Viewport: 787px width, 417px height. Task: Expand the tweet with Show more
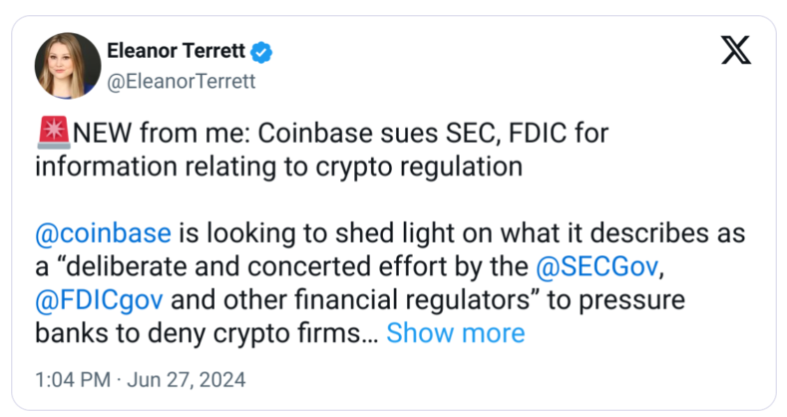click(455, 332)
